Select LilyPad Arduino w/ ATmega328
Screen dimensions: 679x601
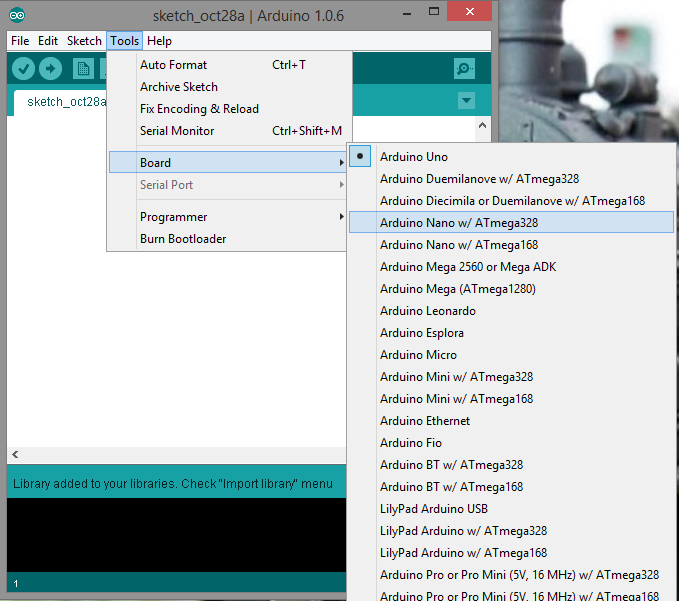511,531
